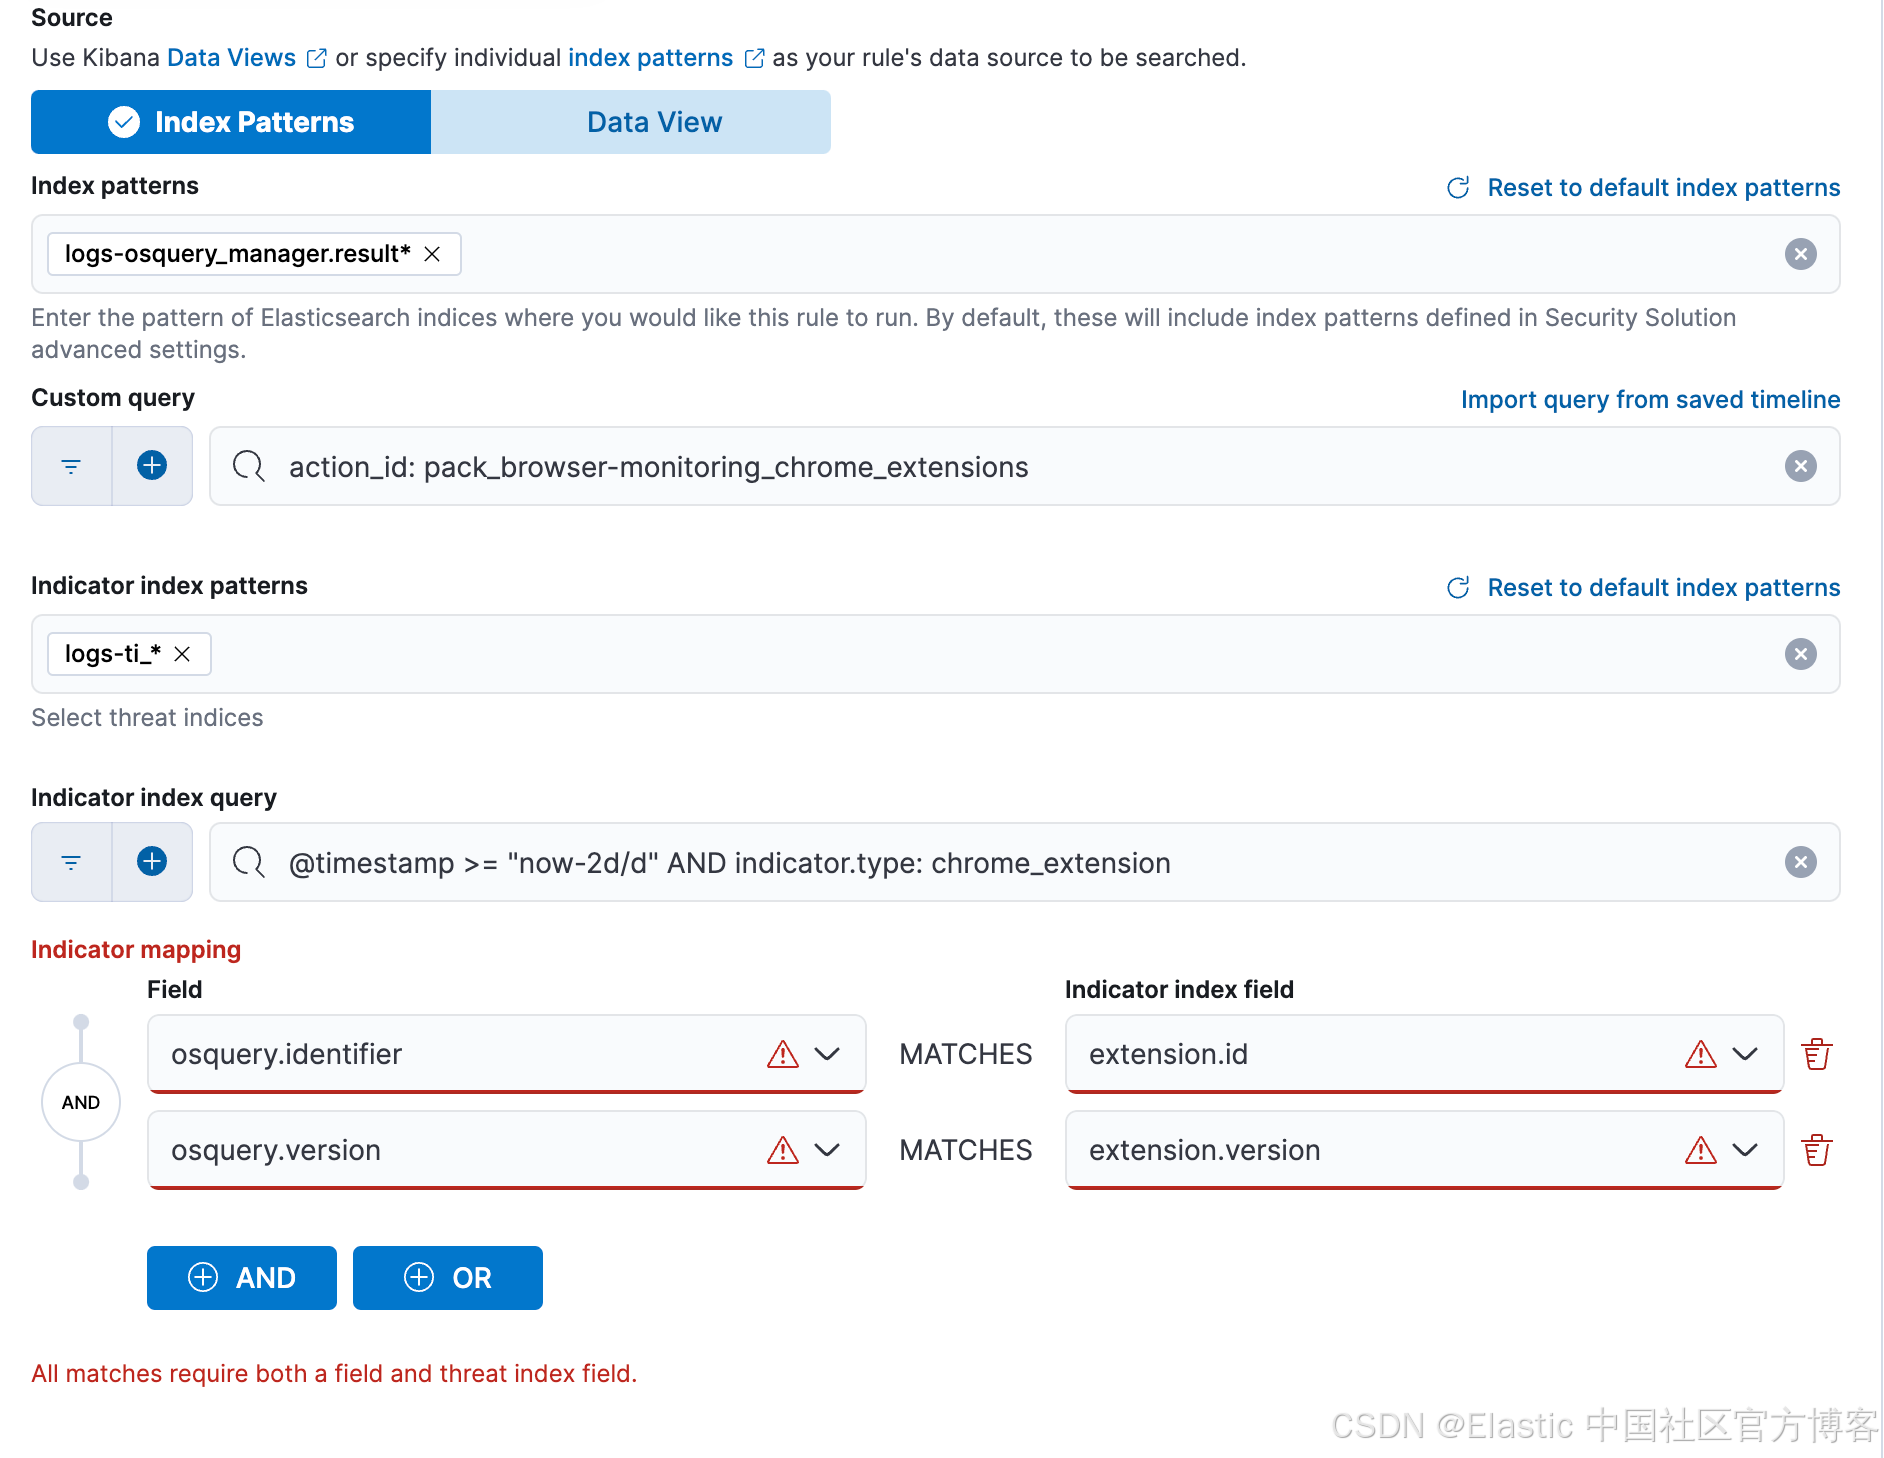The width and height of the screenshot is (1884, 1458).
Task: Click the extension.id field text
Action: [x=1168, y=1054]
